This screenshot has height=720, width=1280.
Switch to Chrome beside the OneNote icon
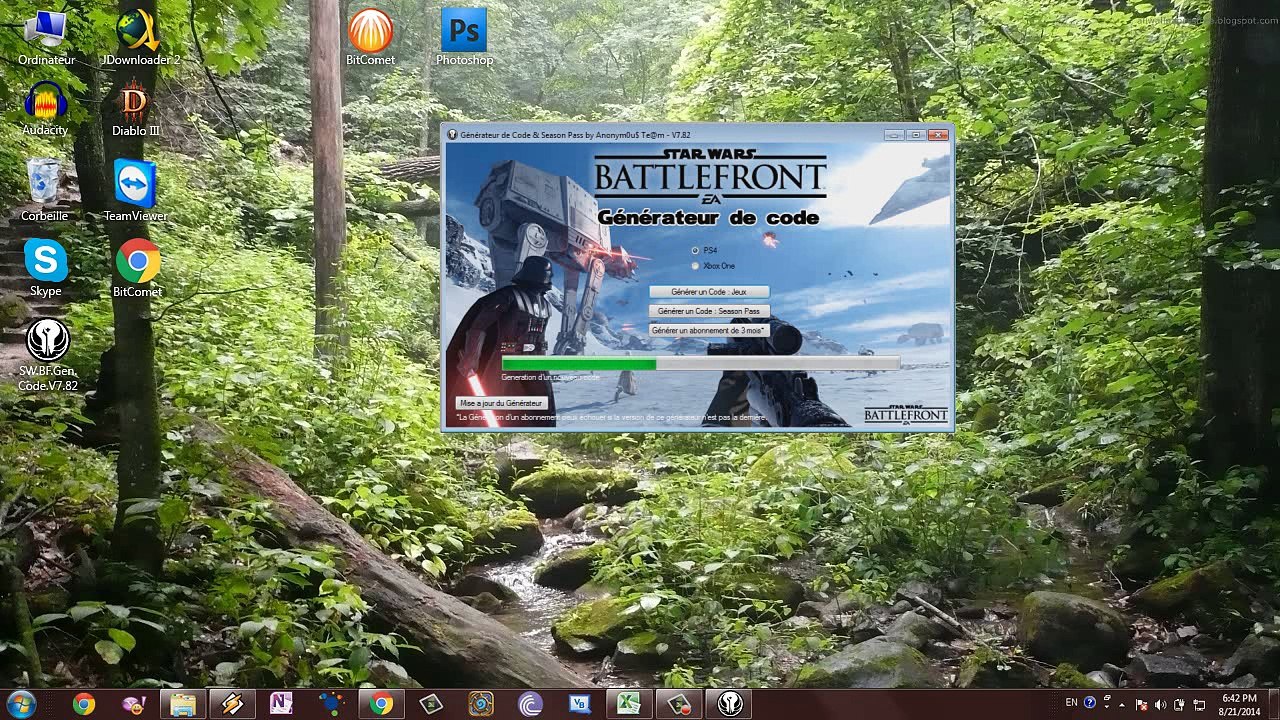[381, 704]
